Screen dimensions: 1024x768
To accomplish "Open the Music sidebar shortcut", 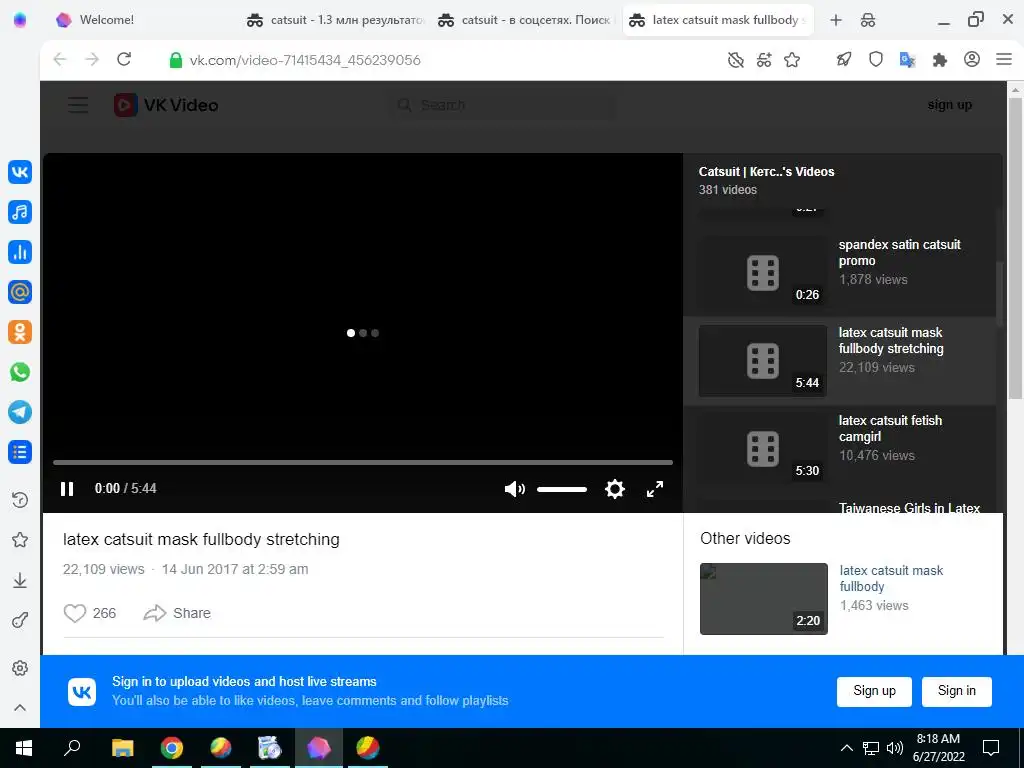I will 20,212.
